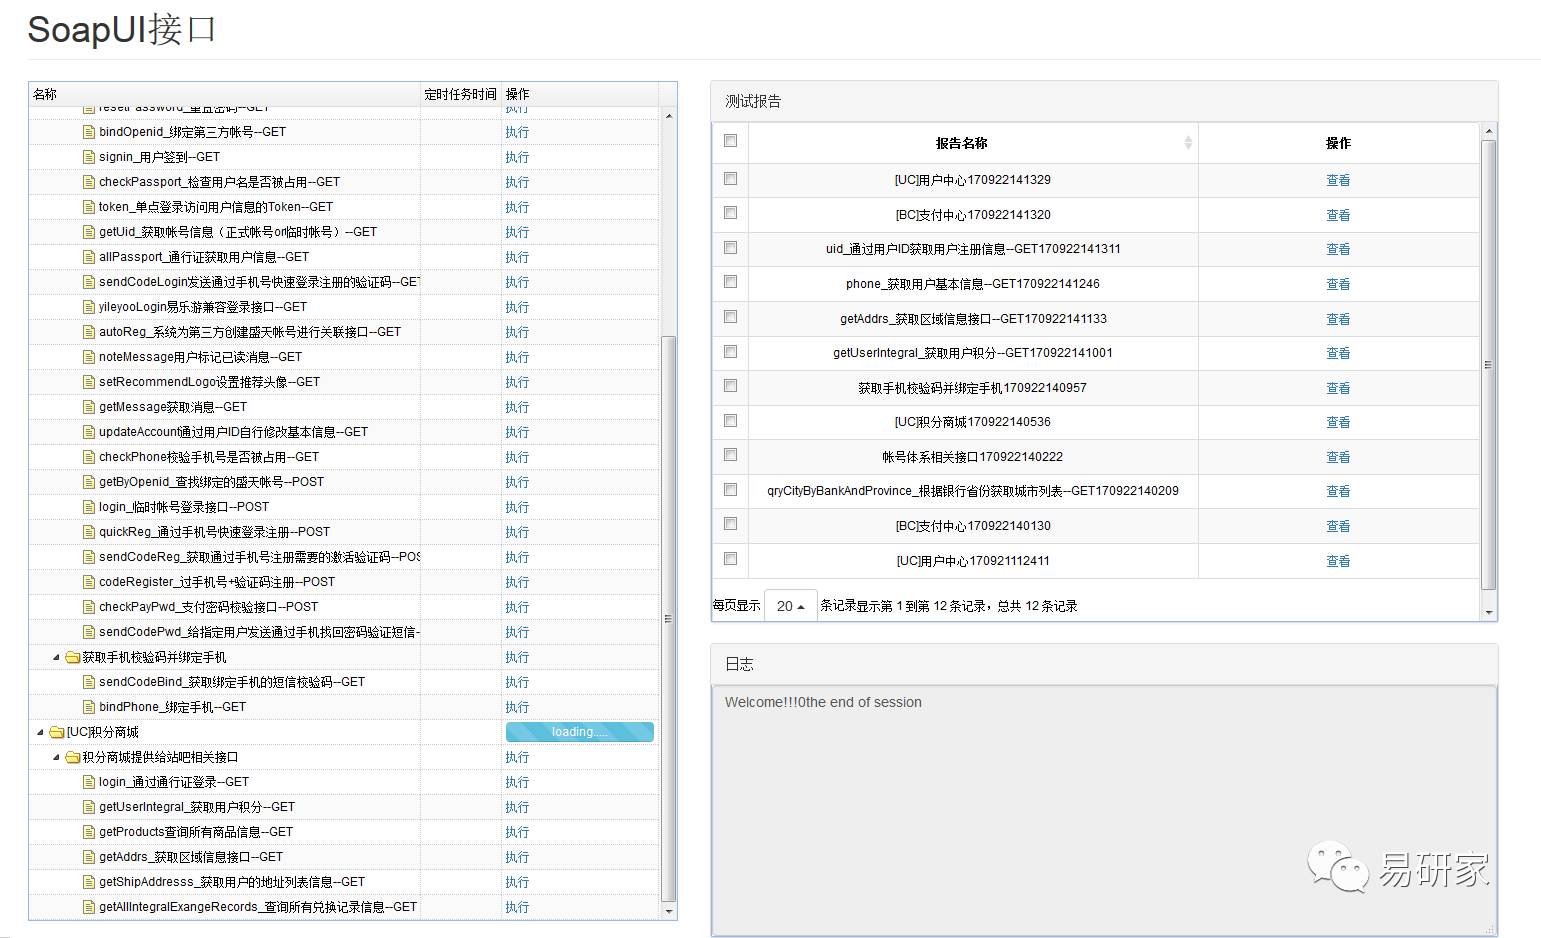The width and height of the screenshot is (1541, 938).
Task: Click the 操作 header in interface tree
Action: [x=517, y=94]
